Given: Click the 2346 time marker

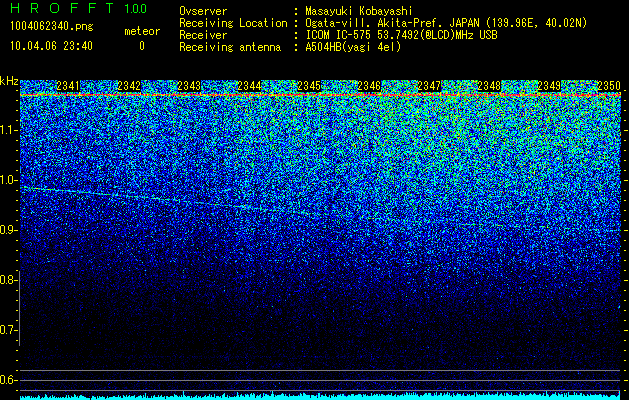Looking at the screenshot, I should pyautogui.click(x=369, y=85).
